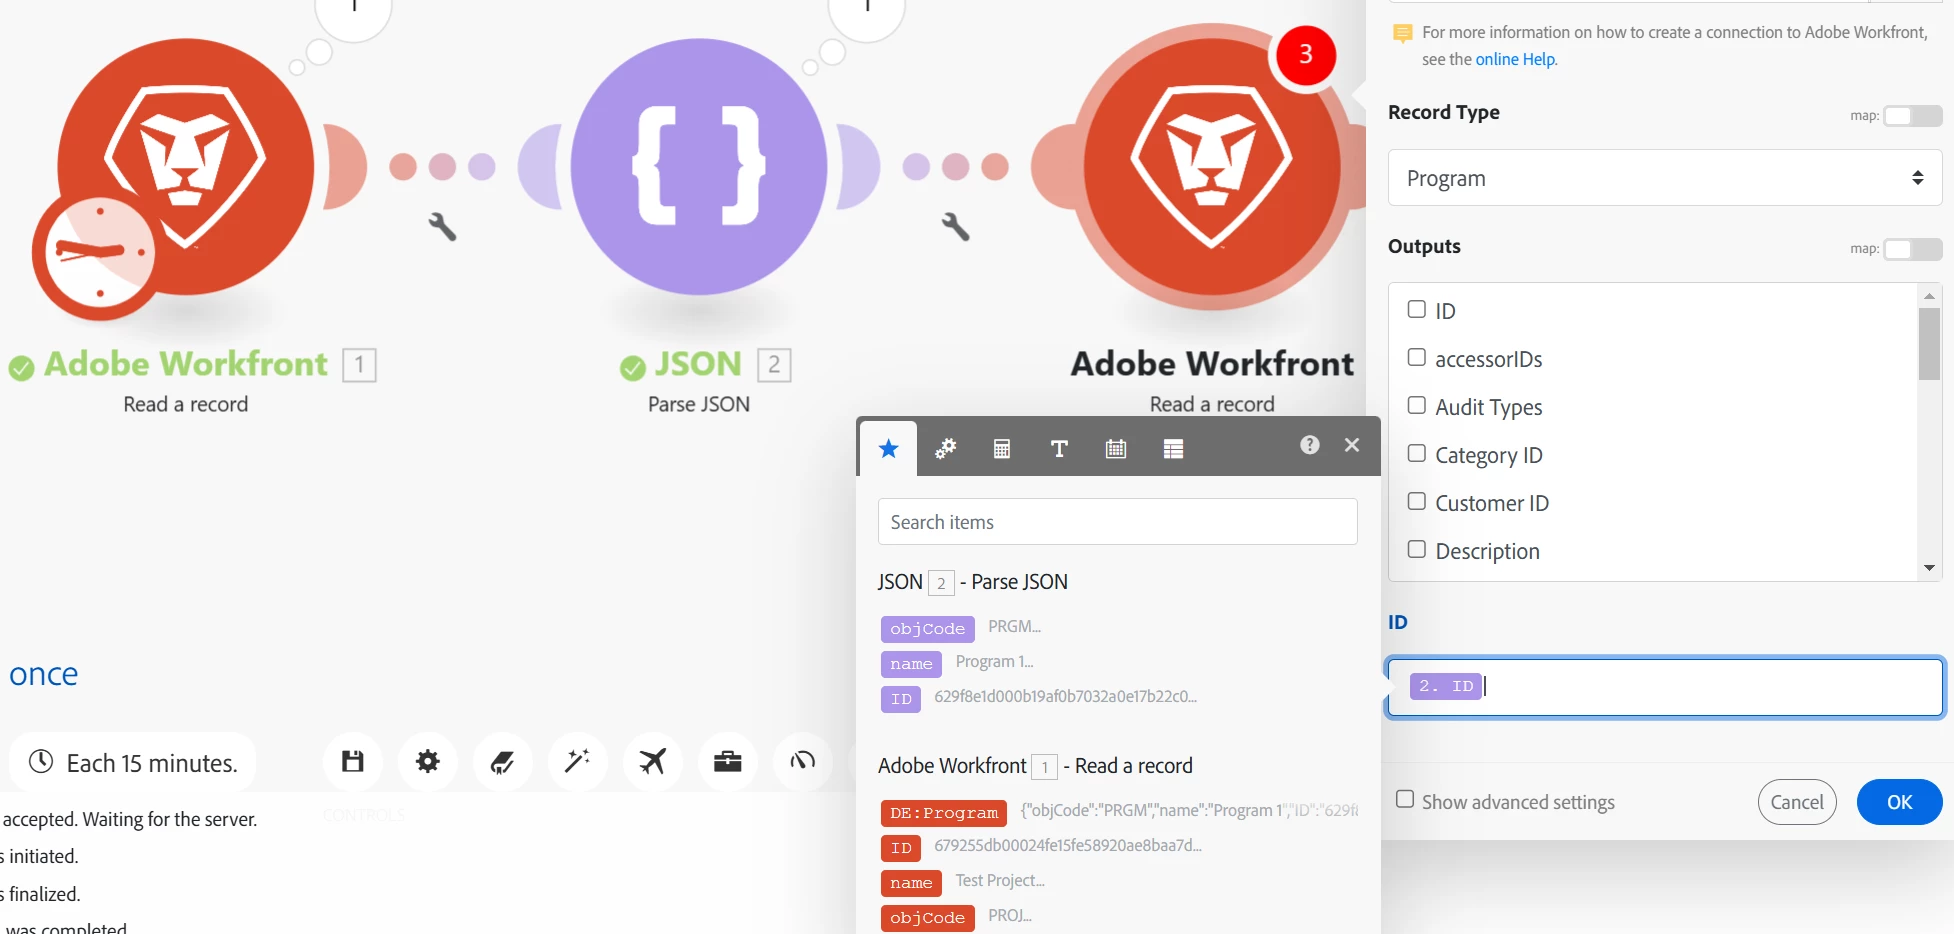This screenshot has width=1954, height=934.
Task: Click the once link
Action: click(44, 675)
